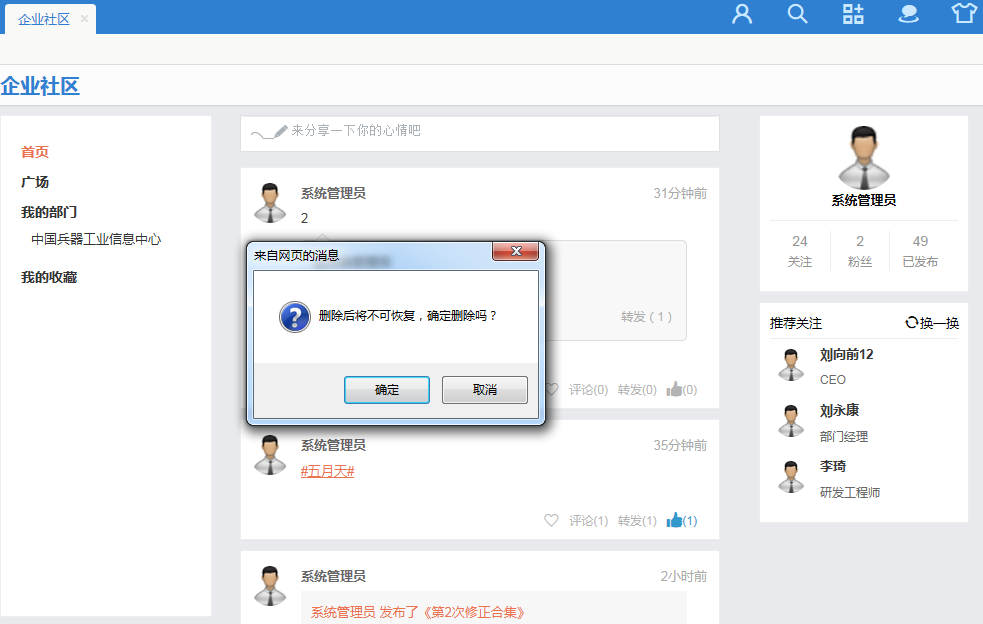Image resolution: width=983 pixels, height=624 pixels.
Task: Open the theme skin shirt icon
Action: (963, 14)
